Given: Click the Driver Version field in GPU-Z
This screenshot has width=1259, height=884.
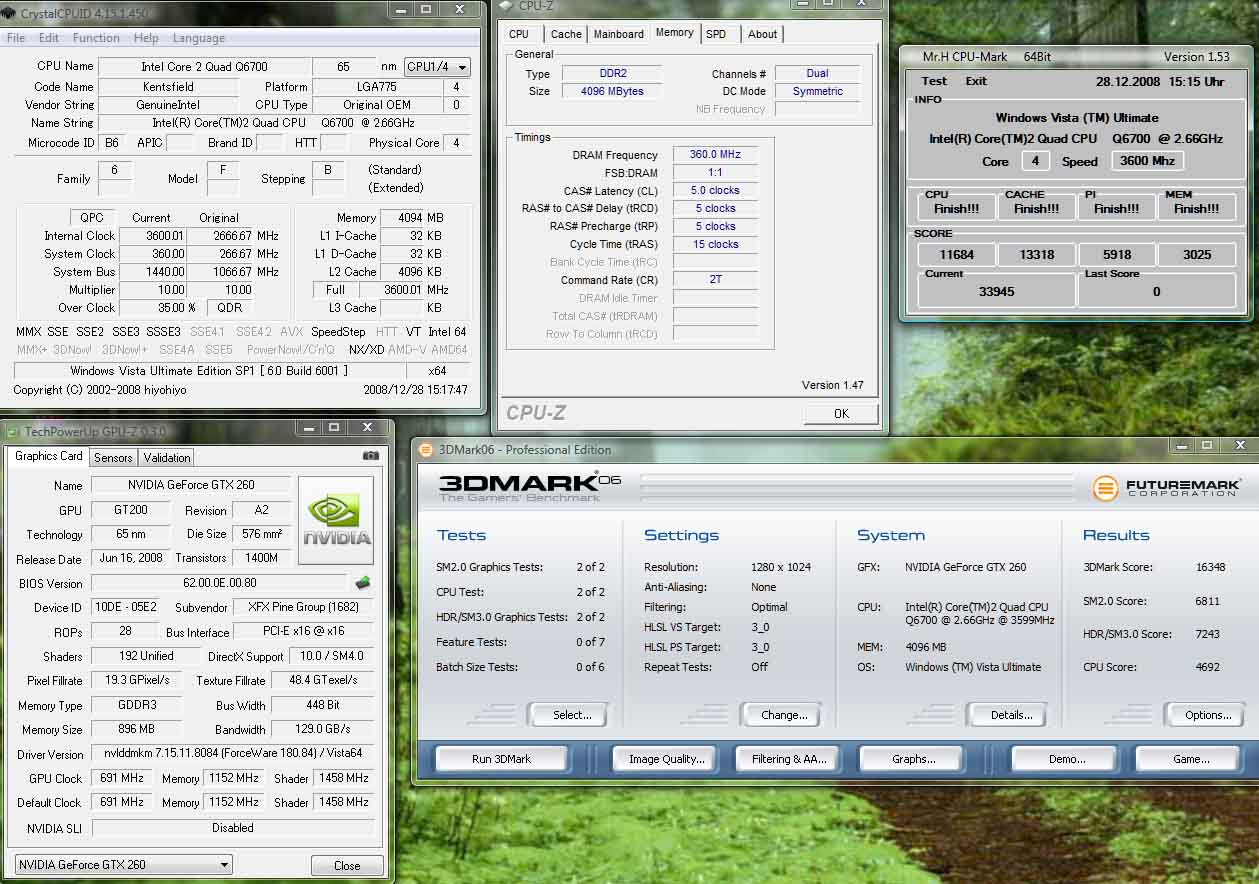Looking at the screenshot, I should (234, 753).
